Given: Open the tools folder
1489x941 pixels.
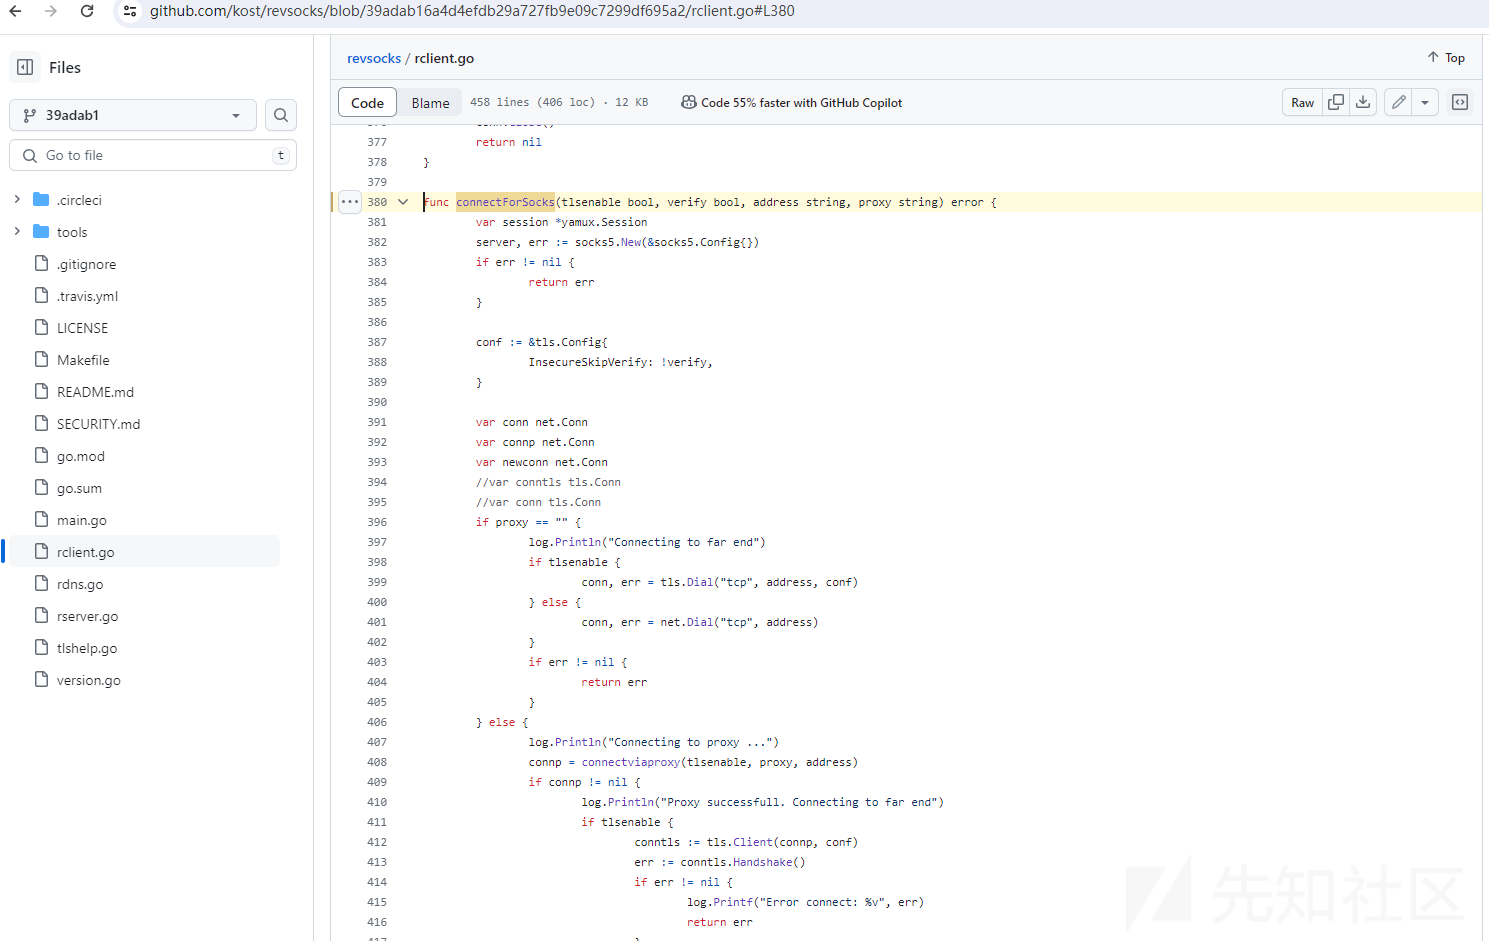Looking at the screenshot, I should click(72, 232).
